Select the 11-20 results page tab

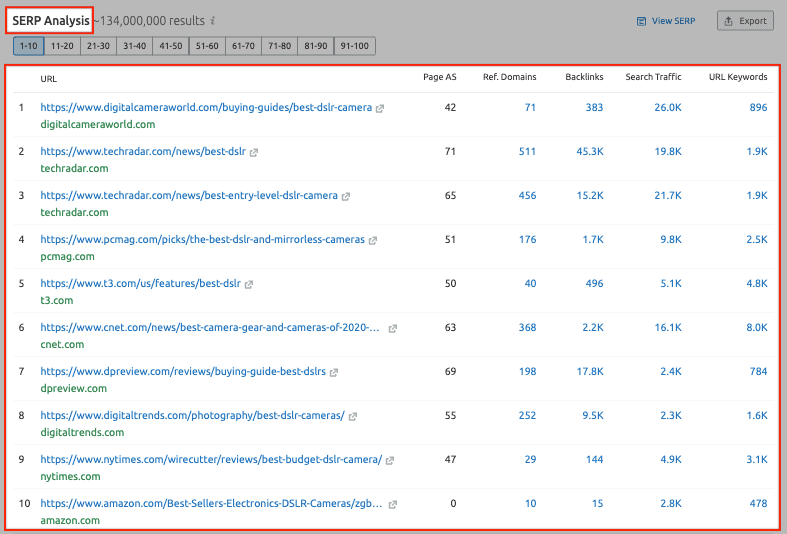click(62, 45)
